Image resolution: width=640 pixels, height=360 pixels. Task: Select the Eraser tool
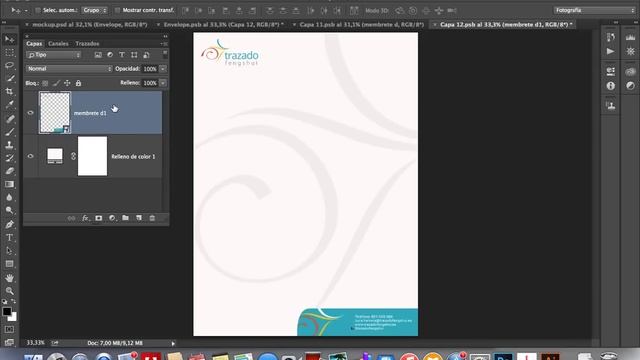(x=9, y=171)
